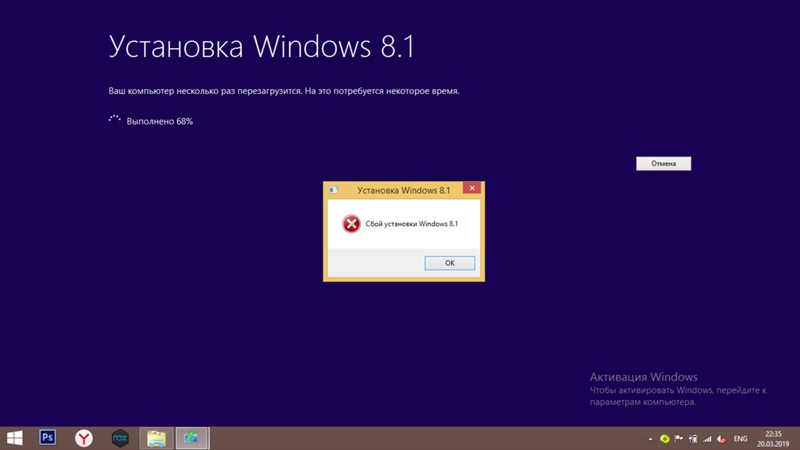Open the clock showing 22:35
Image resolution: width=800 pixels, height=450 pixels.
[x=773, y=439]
